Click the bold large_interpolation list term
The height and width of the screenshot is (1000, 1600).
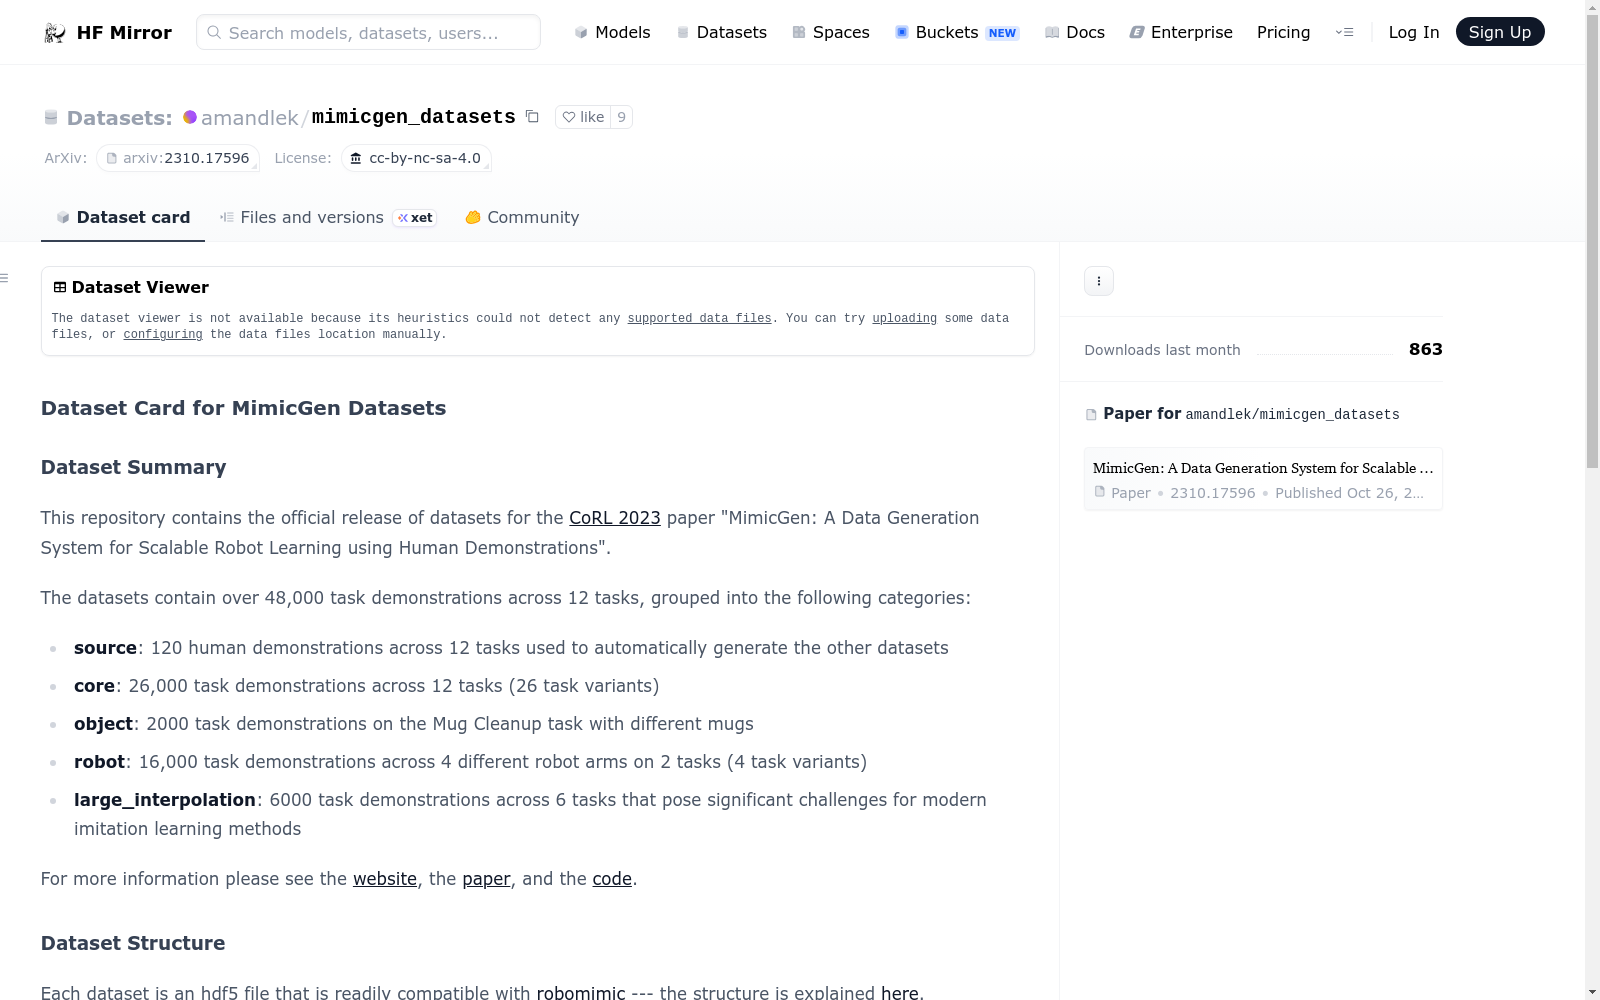tap(165, 800)
